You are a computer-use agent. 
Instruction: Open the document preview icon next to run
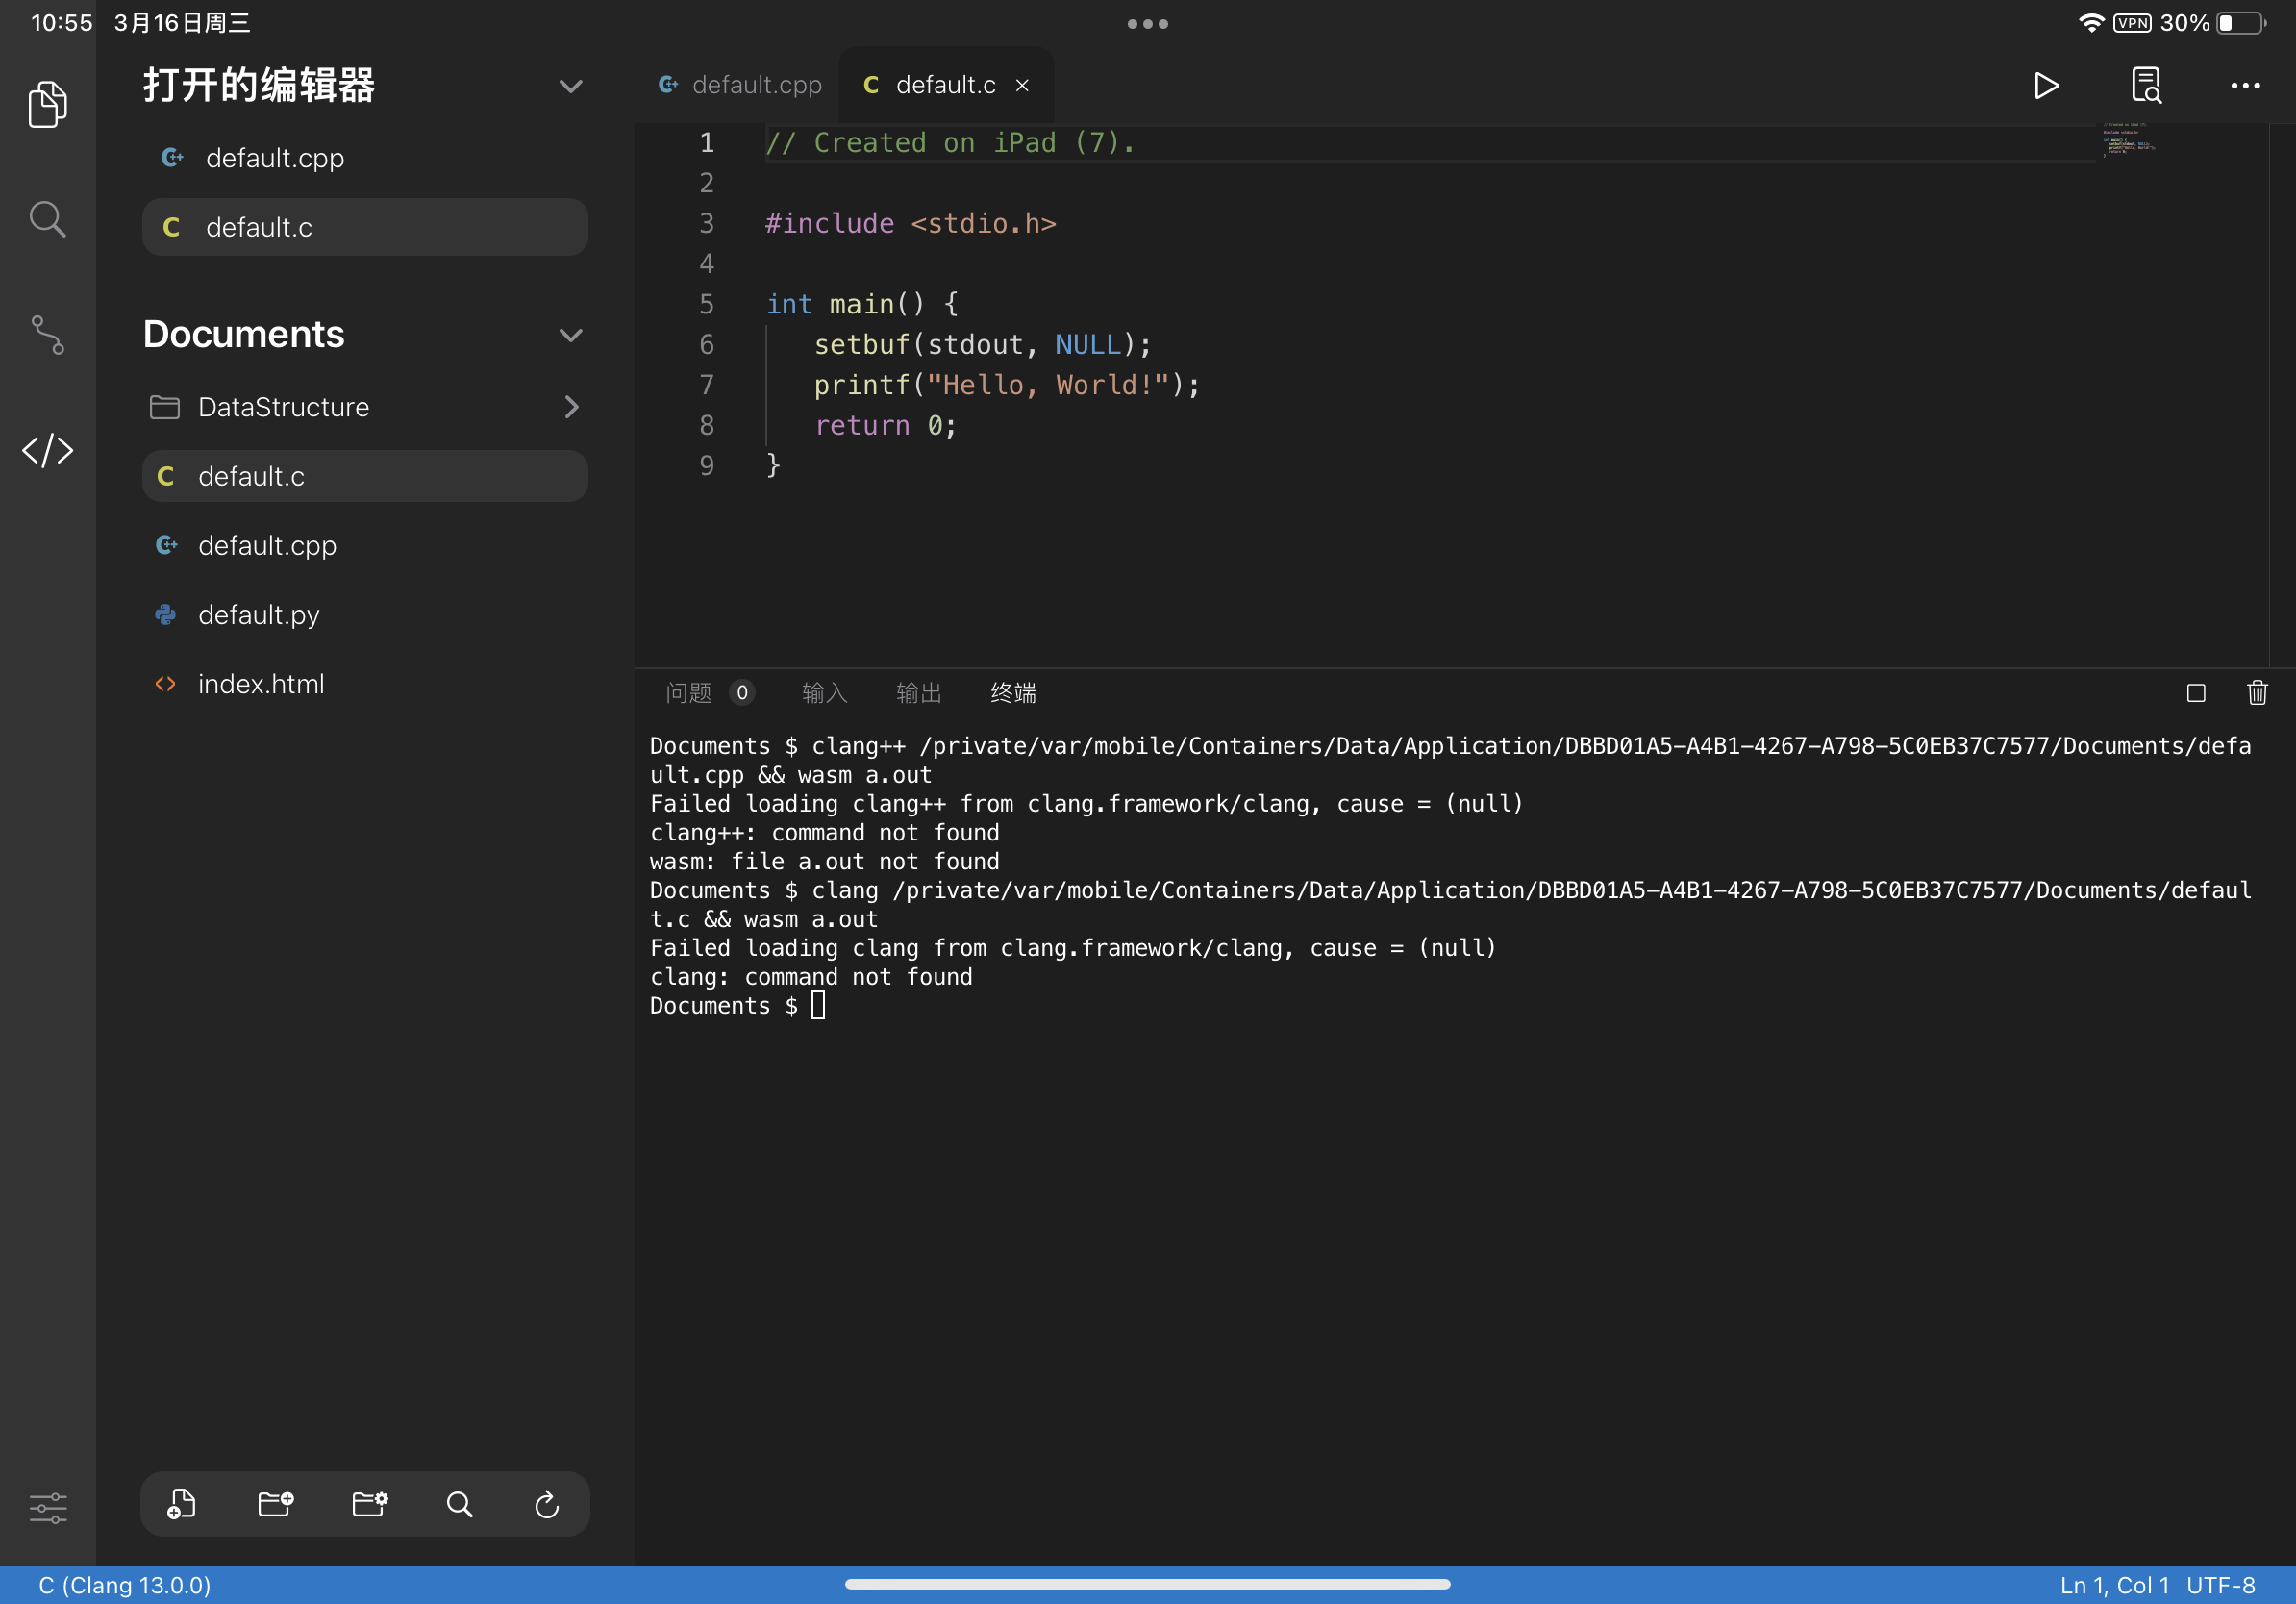[2146, 86]
